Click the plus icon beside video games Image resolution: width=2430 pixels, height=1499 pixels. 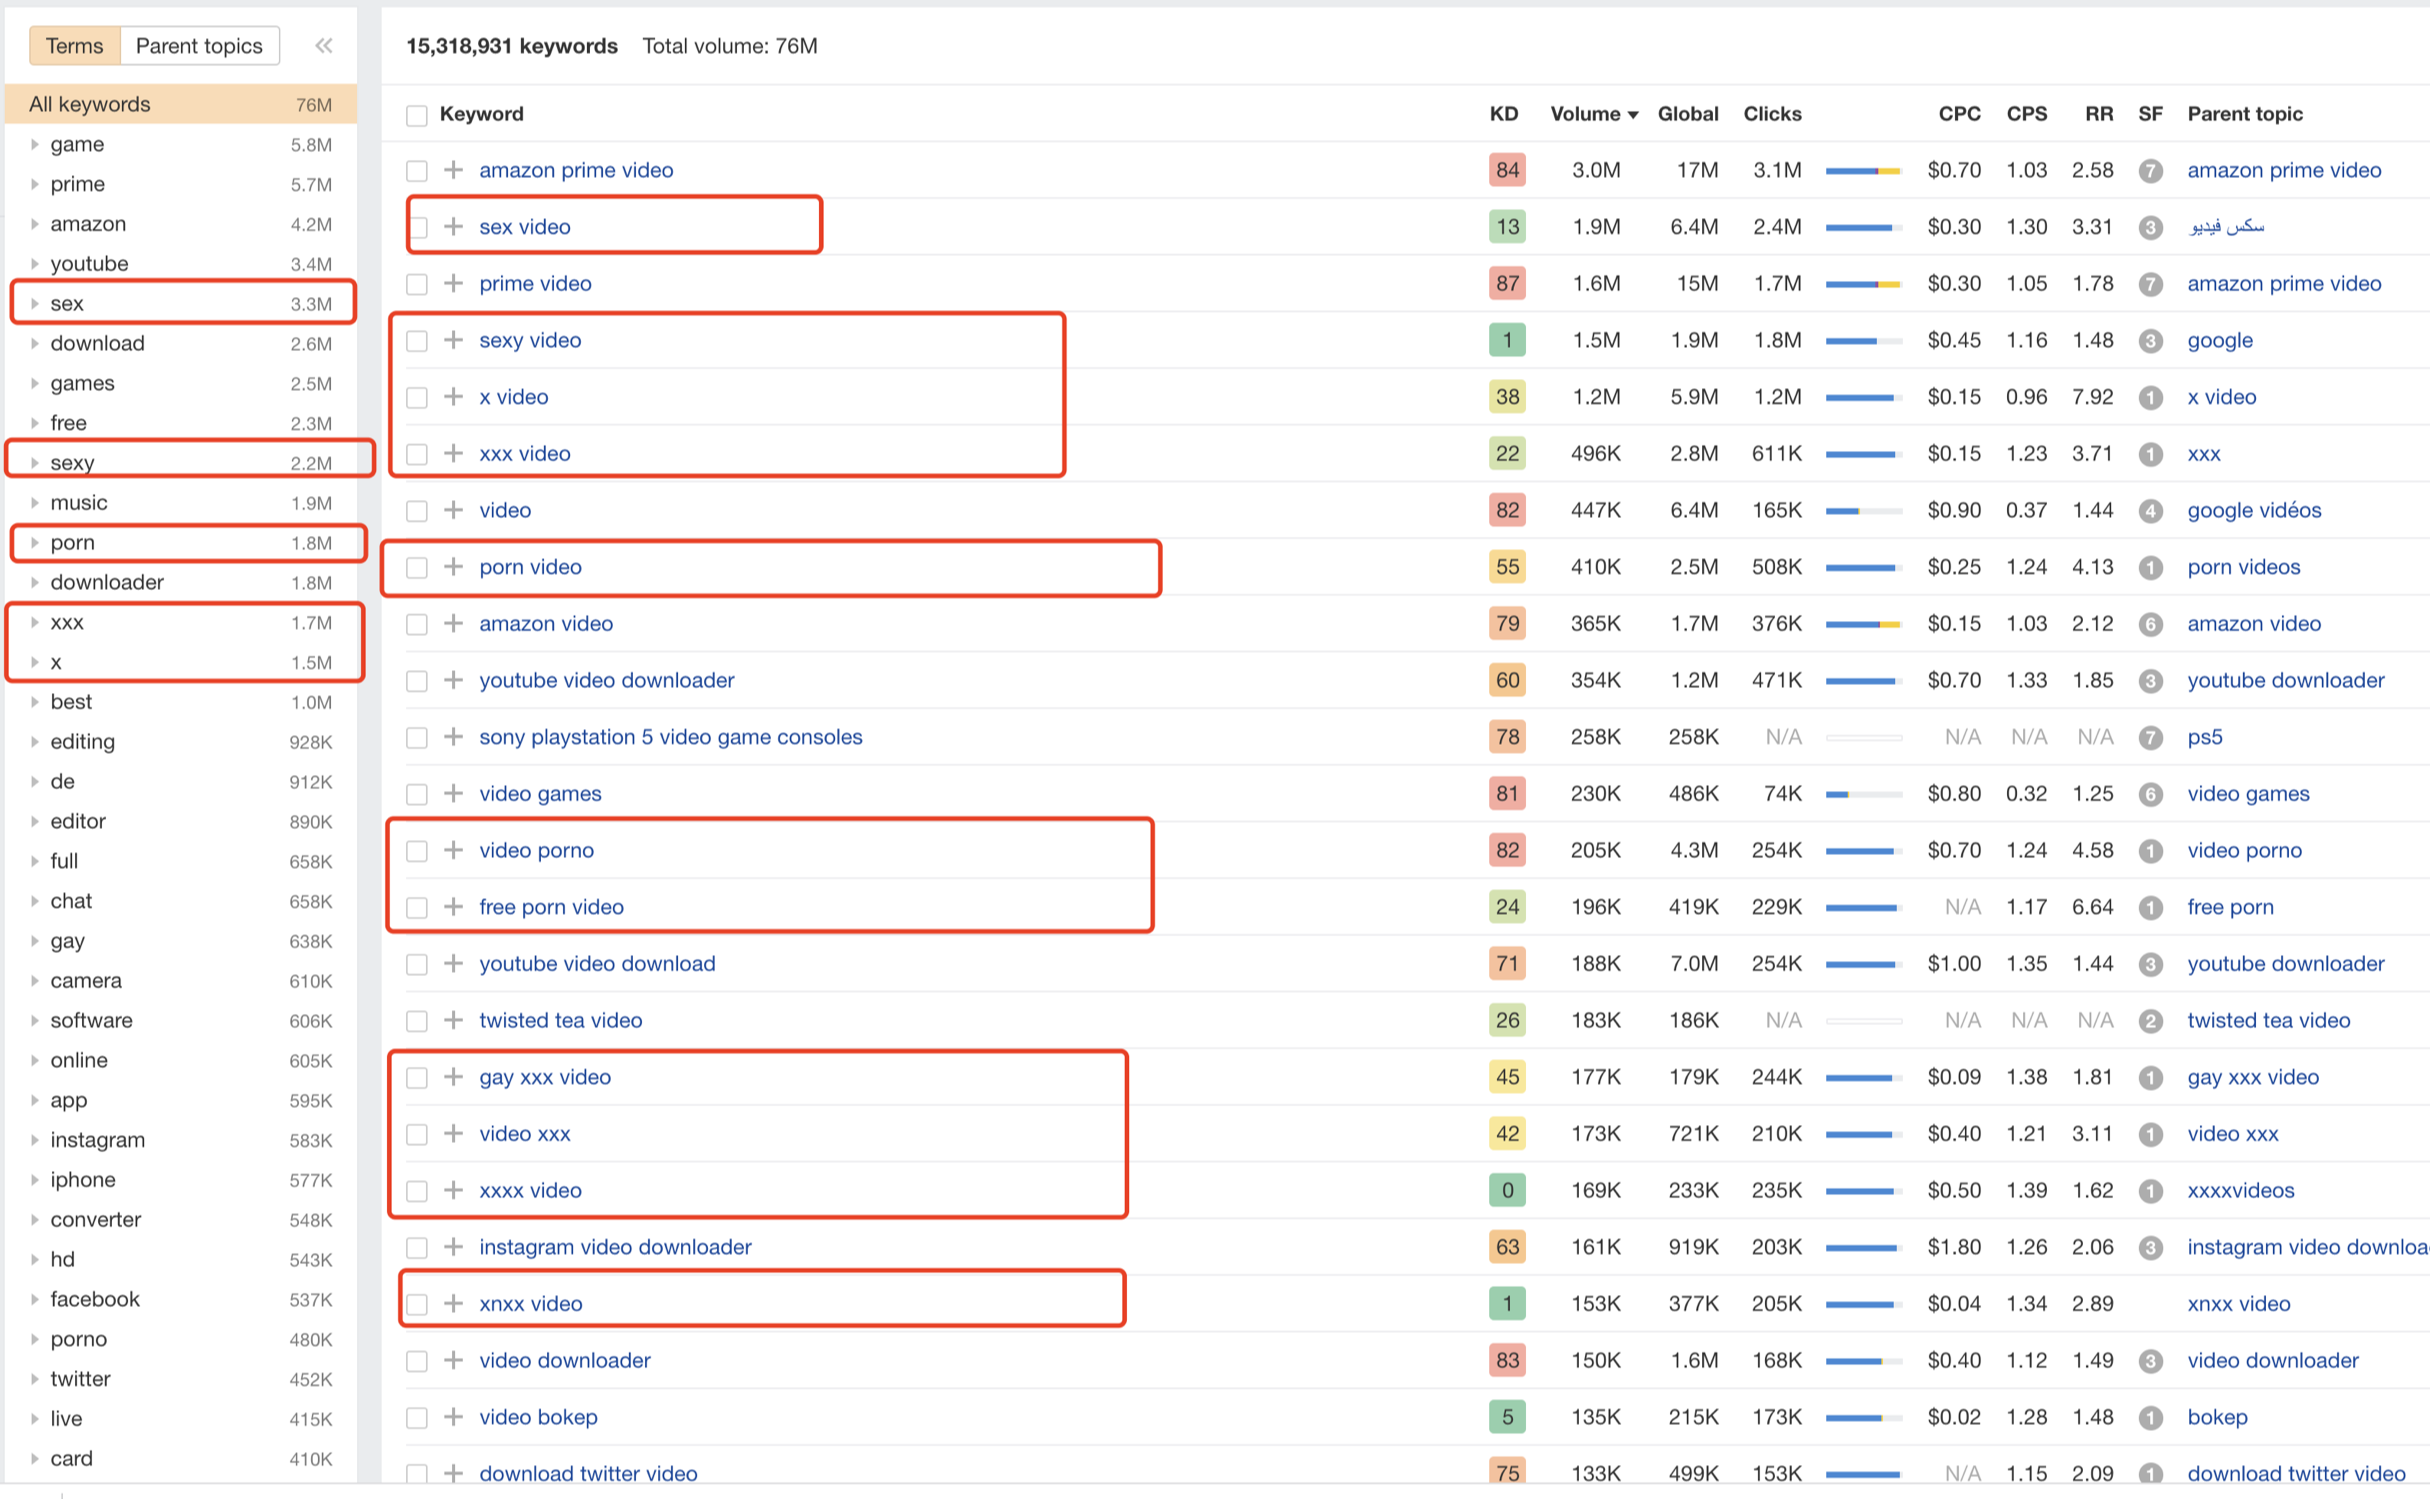453,793
